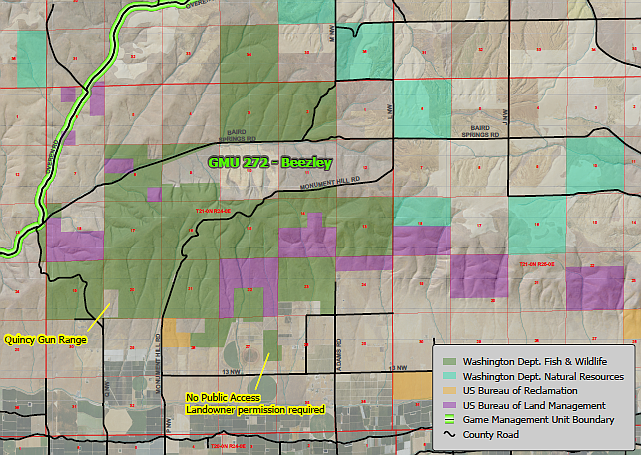
Task: Click the GMU 272 - Beezley label
Action: [x=270, y=162]
